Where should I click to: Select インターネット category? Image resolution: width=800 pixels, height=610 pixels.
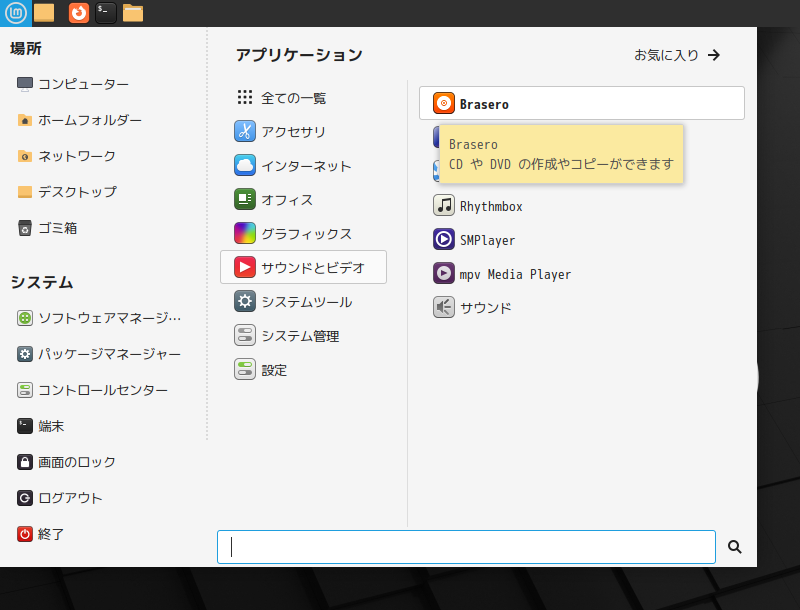[x=304, y=165]
